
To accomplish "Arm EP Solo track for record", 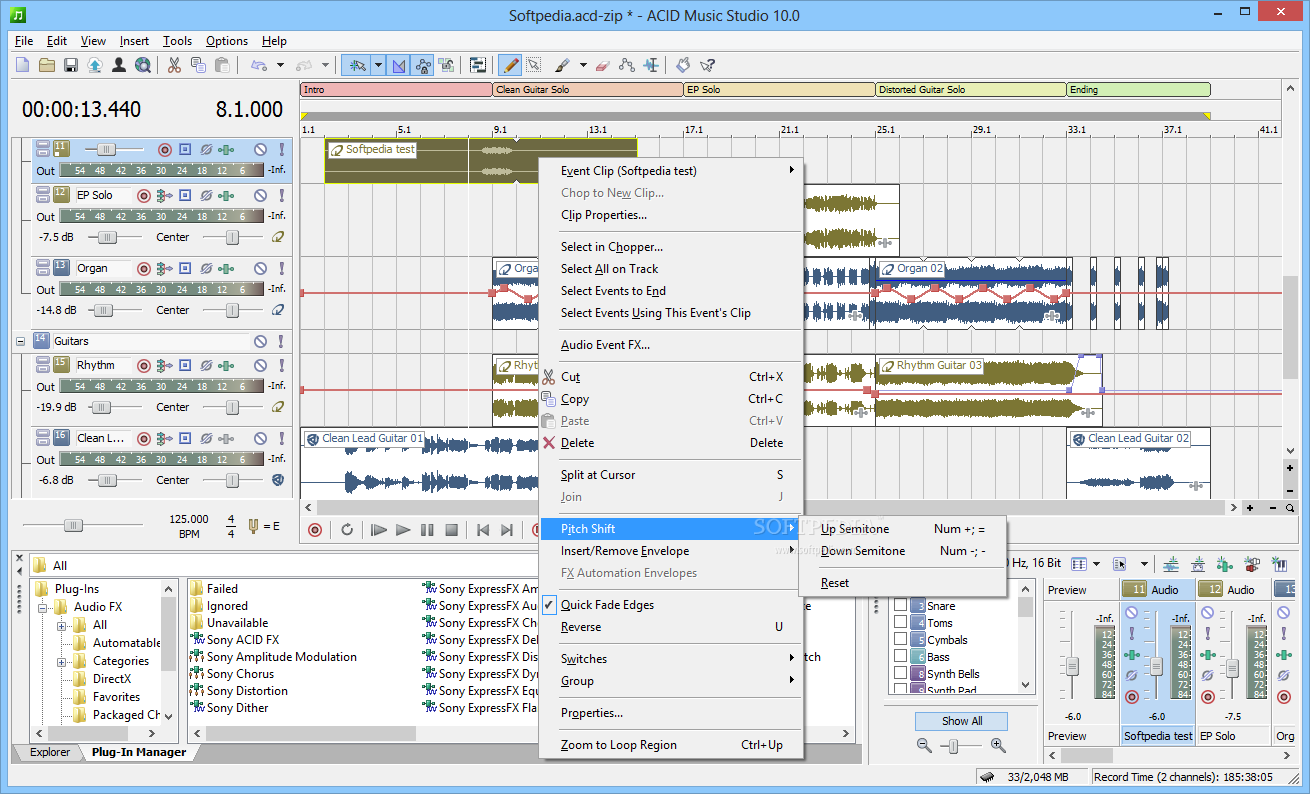I will tap(143, 195).
